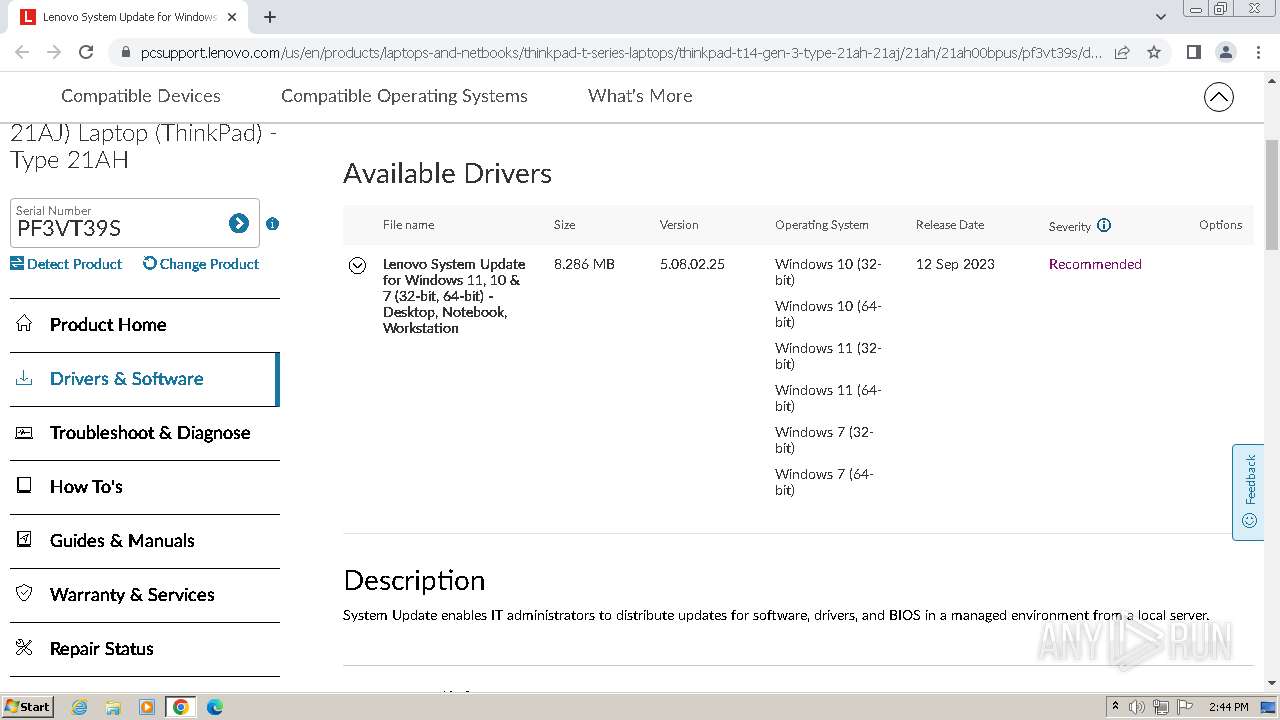This screenshot has width=1280, height=720.
Task: Open a new browser tab
Action: (x=270, y=17)
